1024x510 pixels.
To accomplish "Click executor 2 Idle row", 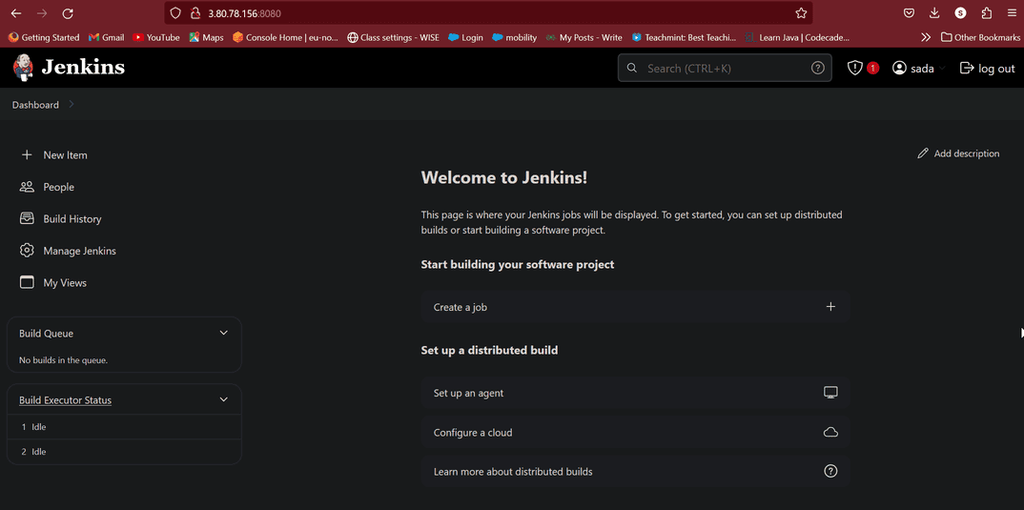I will pos(124,452).
